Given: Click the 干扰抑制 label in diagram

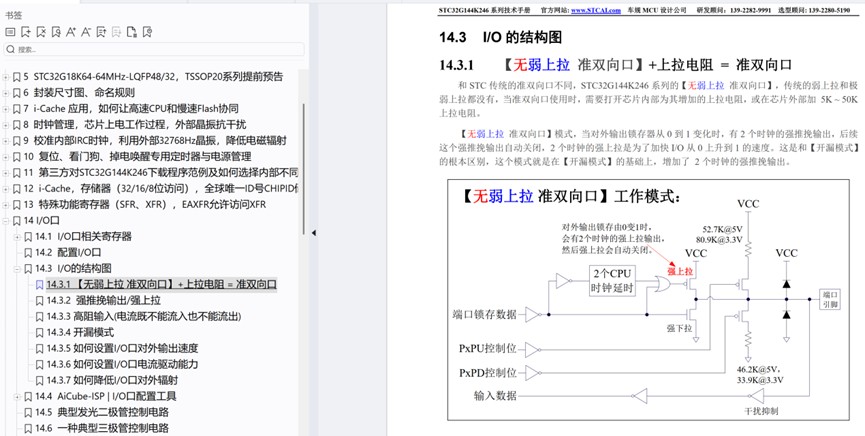Looking at the screenshot, I should coord(760,412).
